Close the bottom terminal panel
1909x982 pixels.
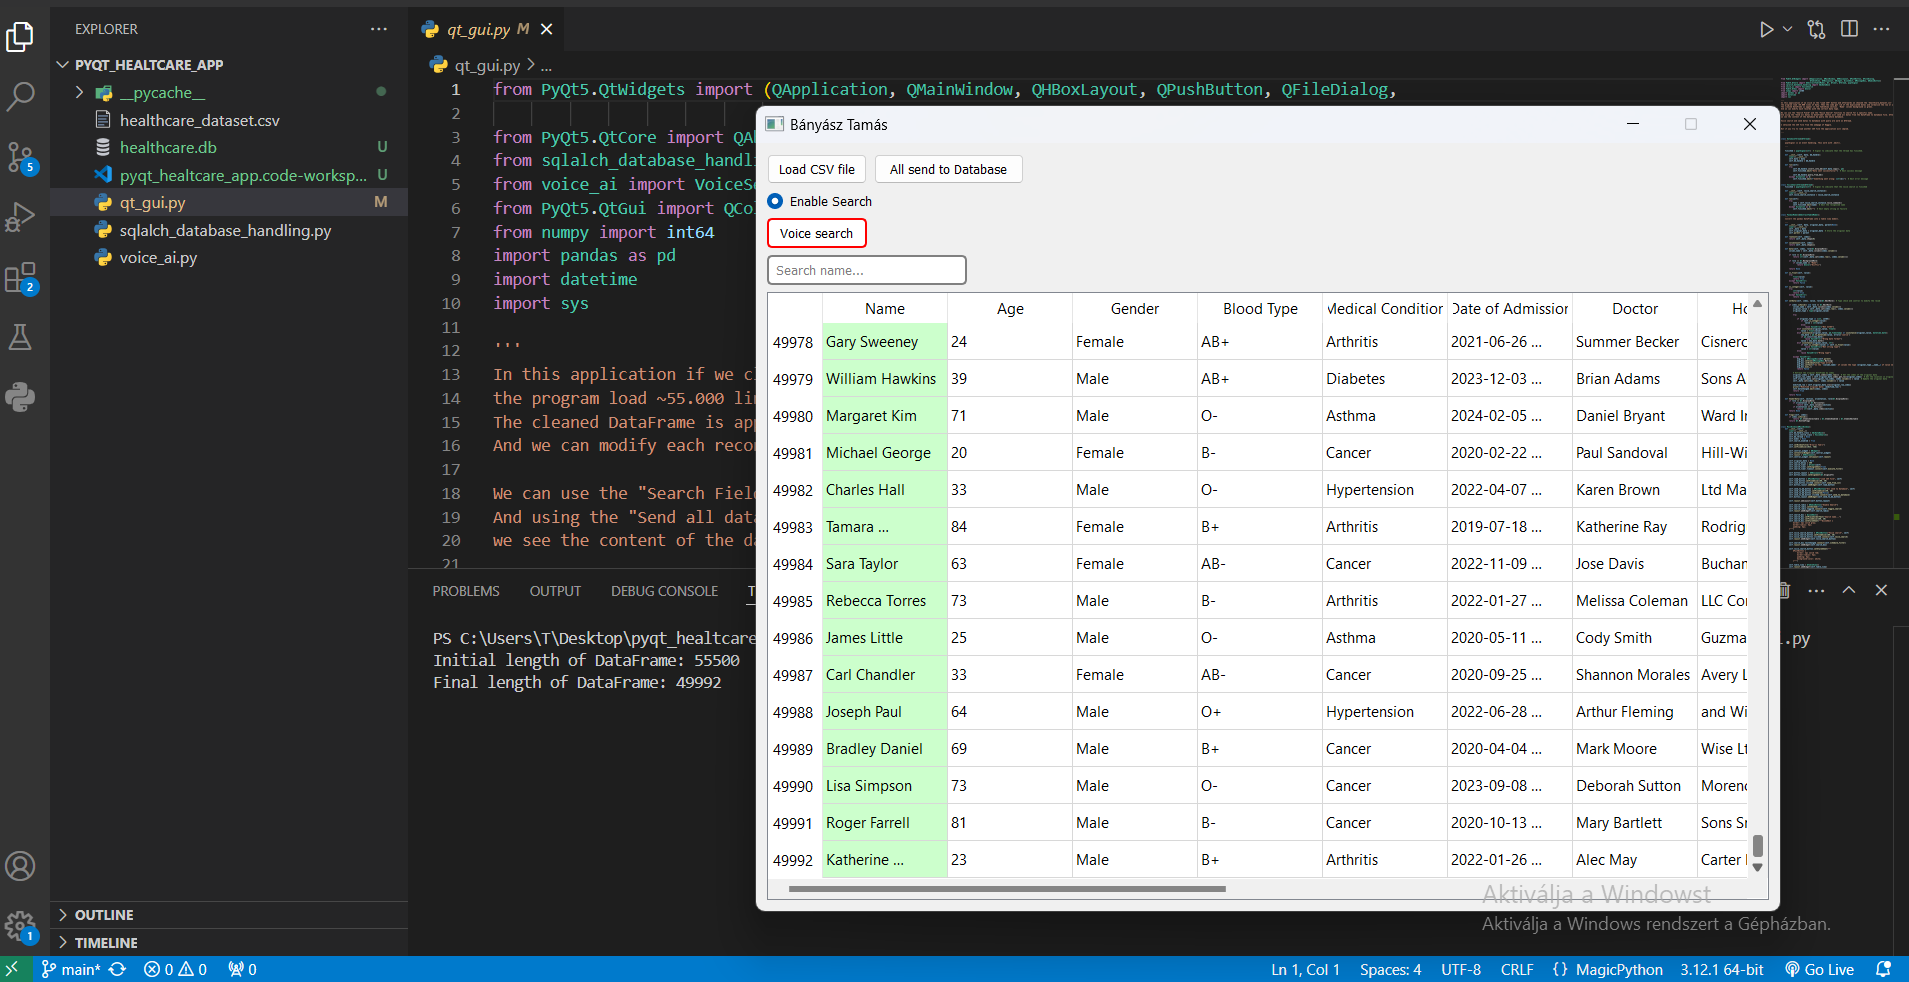pyautogui.click(x=1881, y=590)
